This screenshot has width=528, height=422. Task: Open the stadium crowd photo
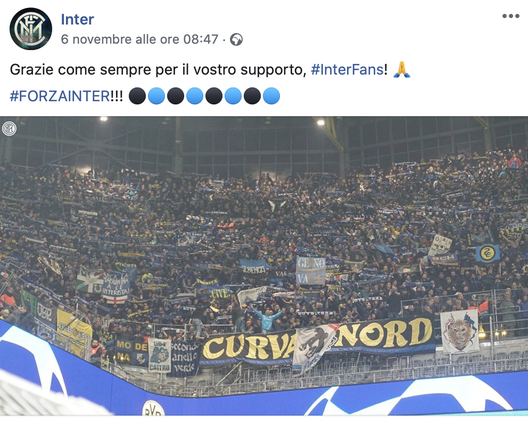(264, 266)
